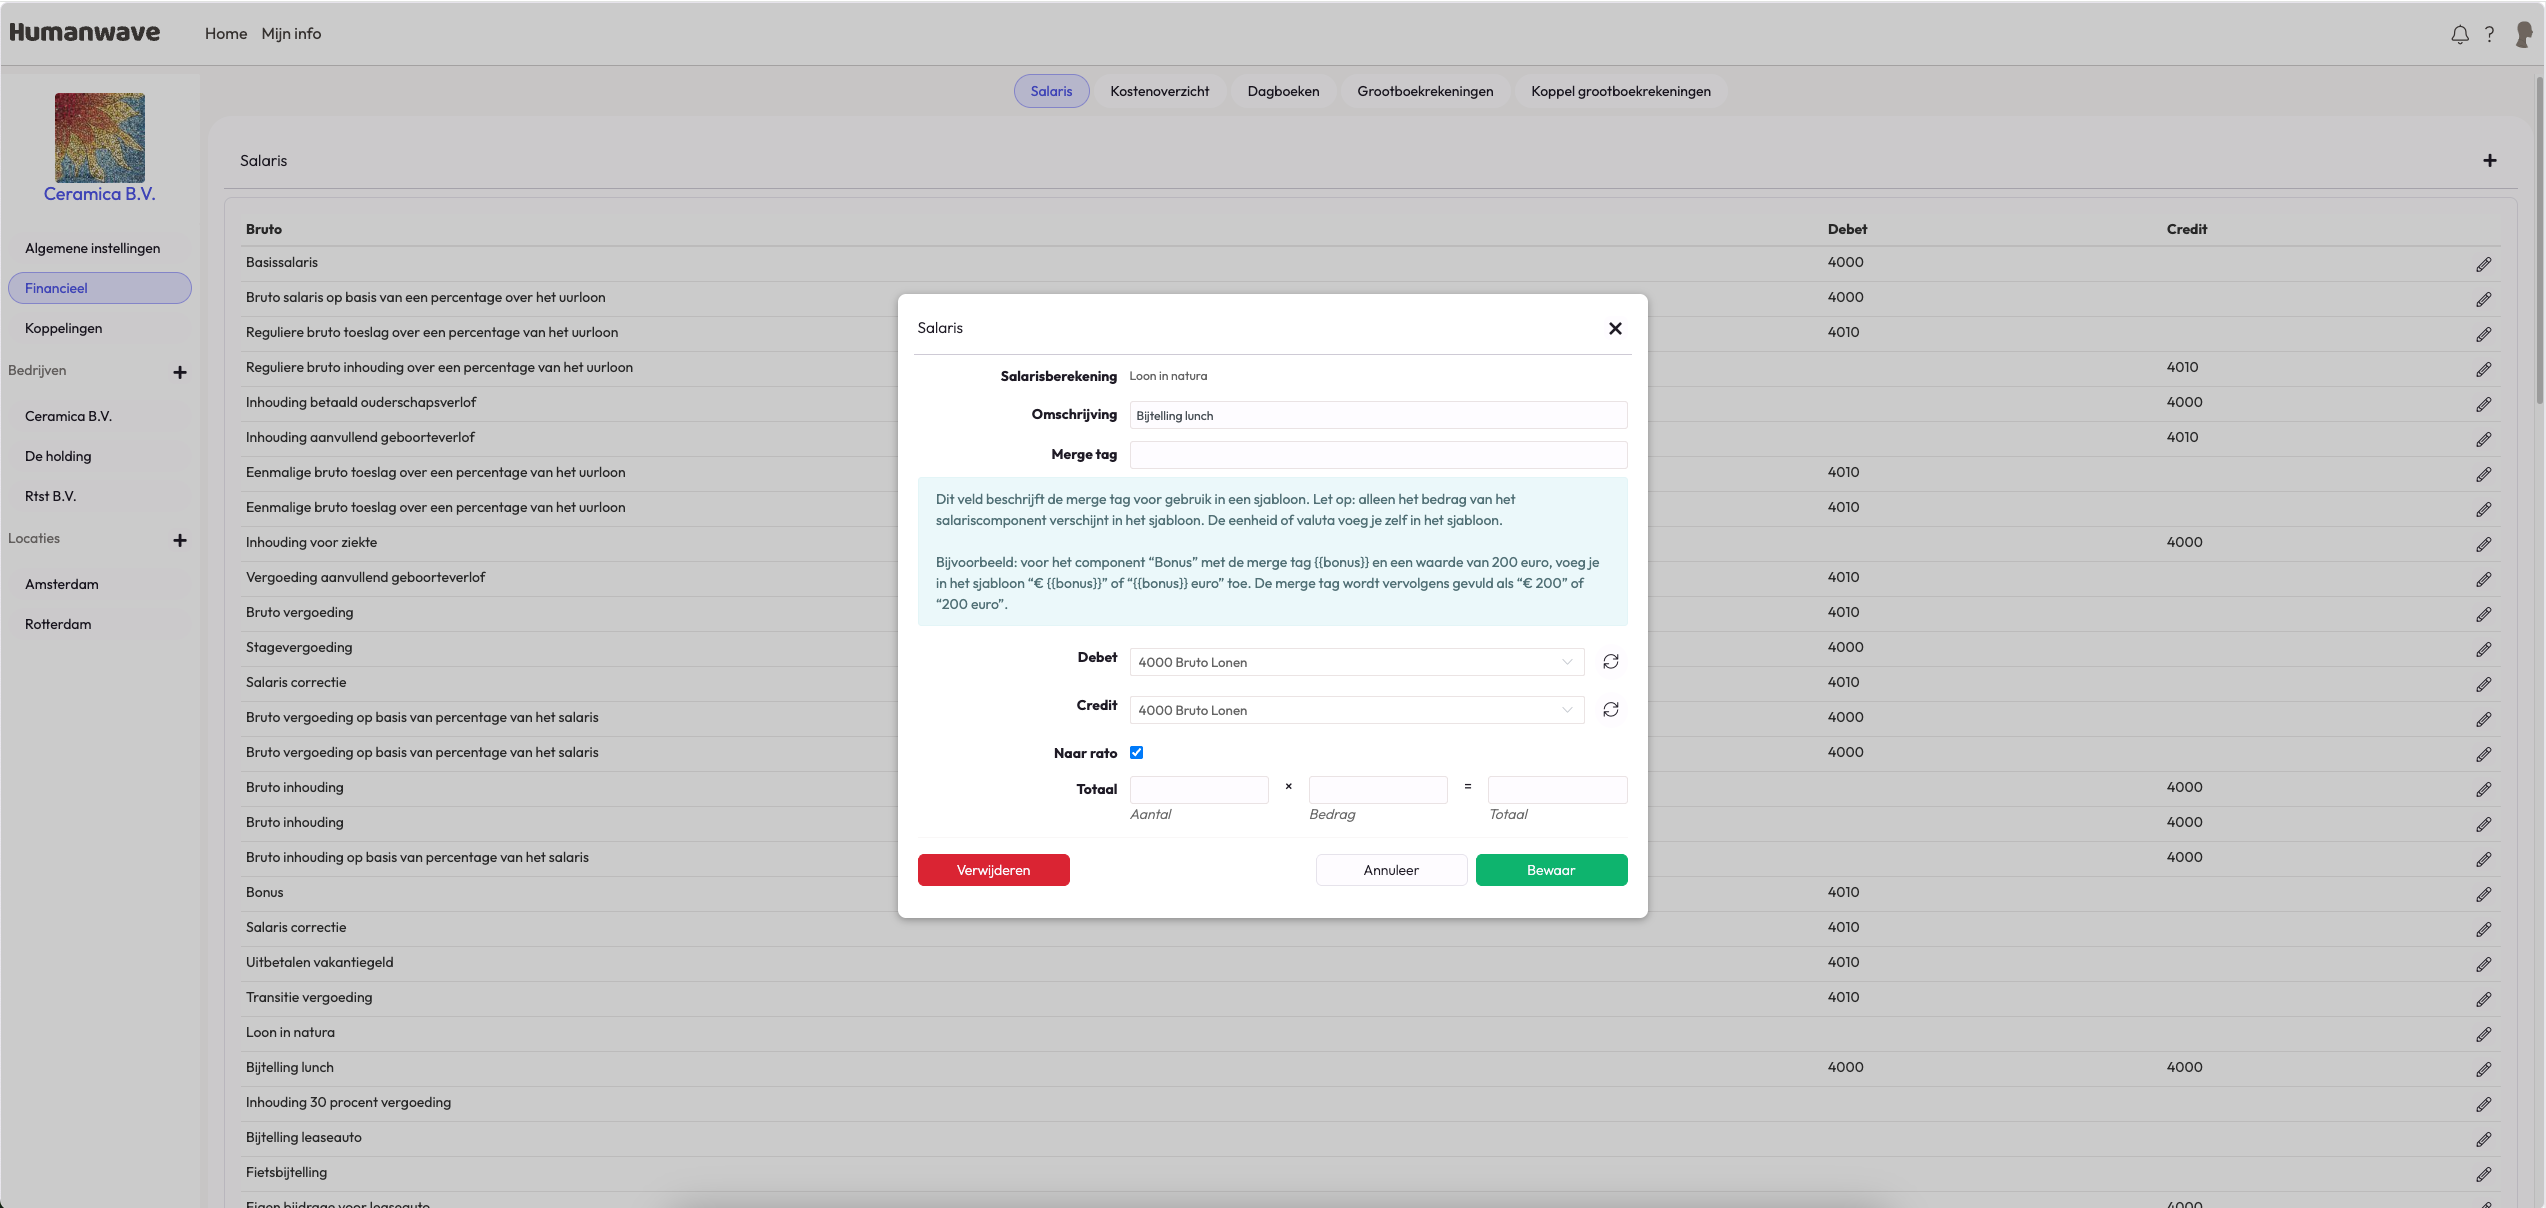
Task: Close the Salaris dialog with X
Action: [1614, 329]
